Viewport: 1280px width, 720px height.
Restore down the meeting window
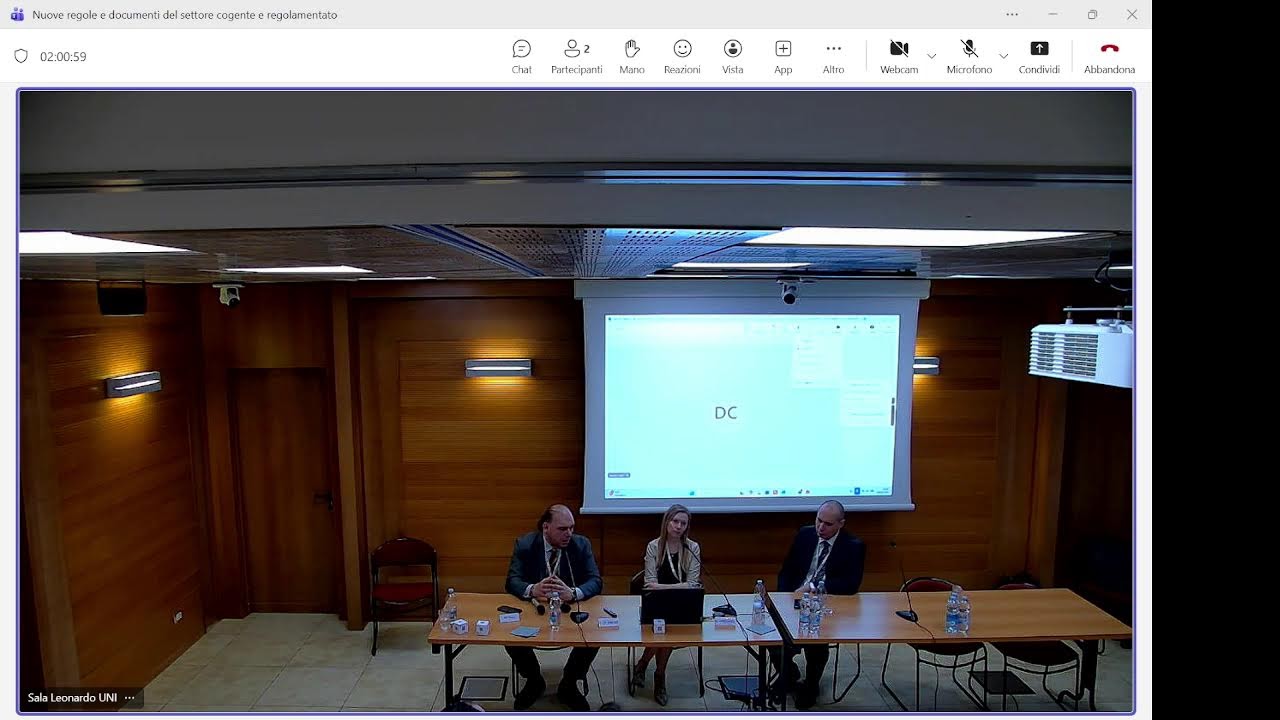pos(1092,14)
